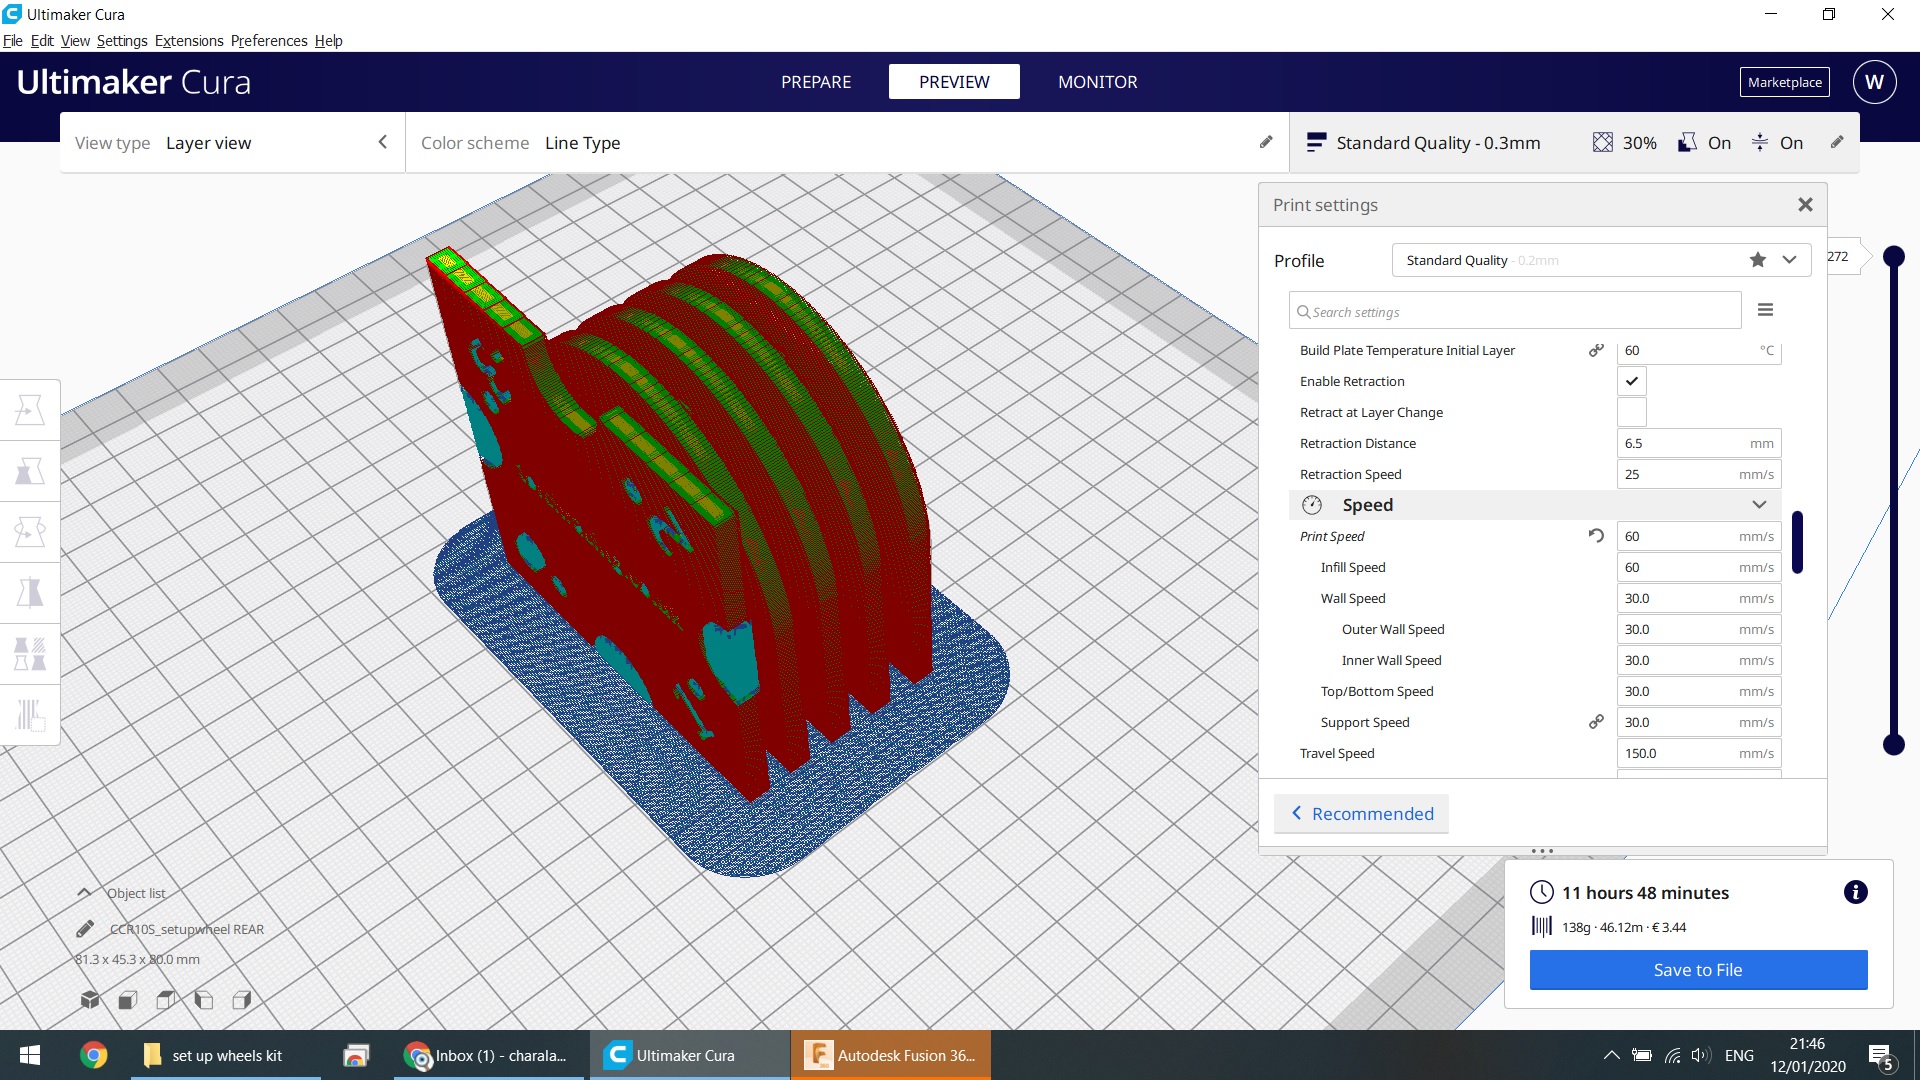
Task: Open Chrome from the taskbar
Action: point(94,1055)
